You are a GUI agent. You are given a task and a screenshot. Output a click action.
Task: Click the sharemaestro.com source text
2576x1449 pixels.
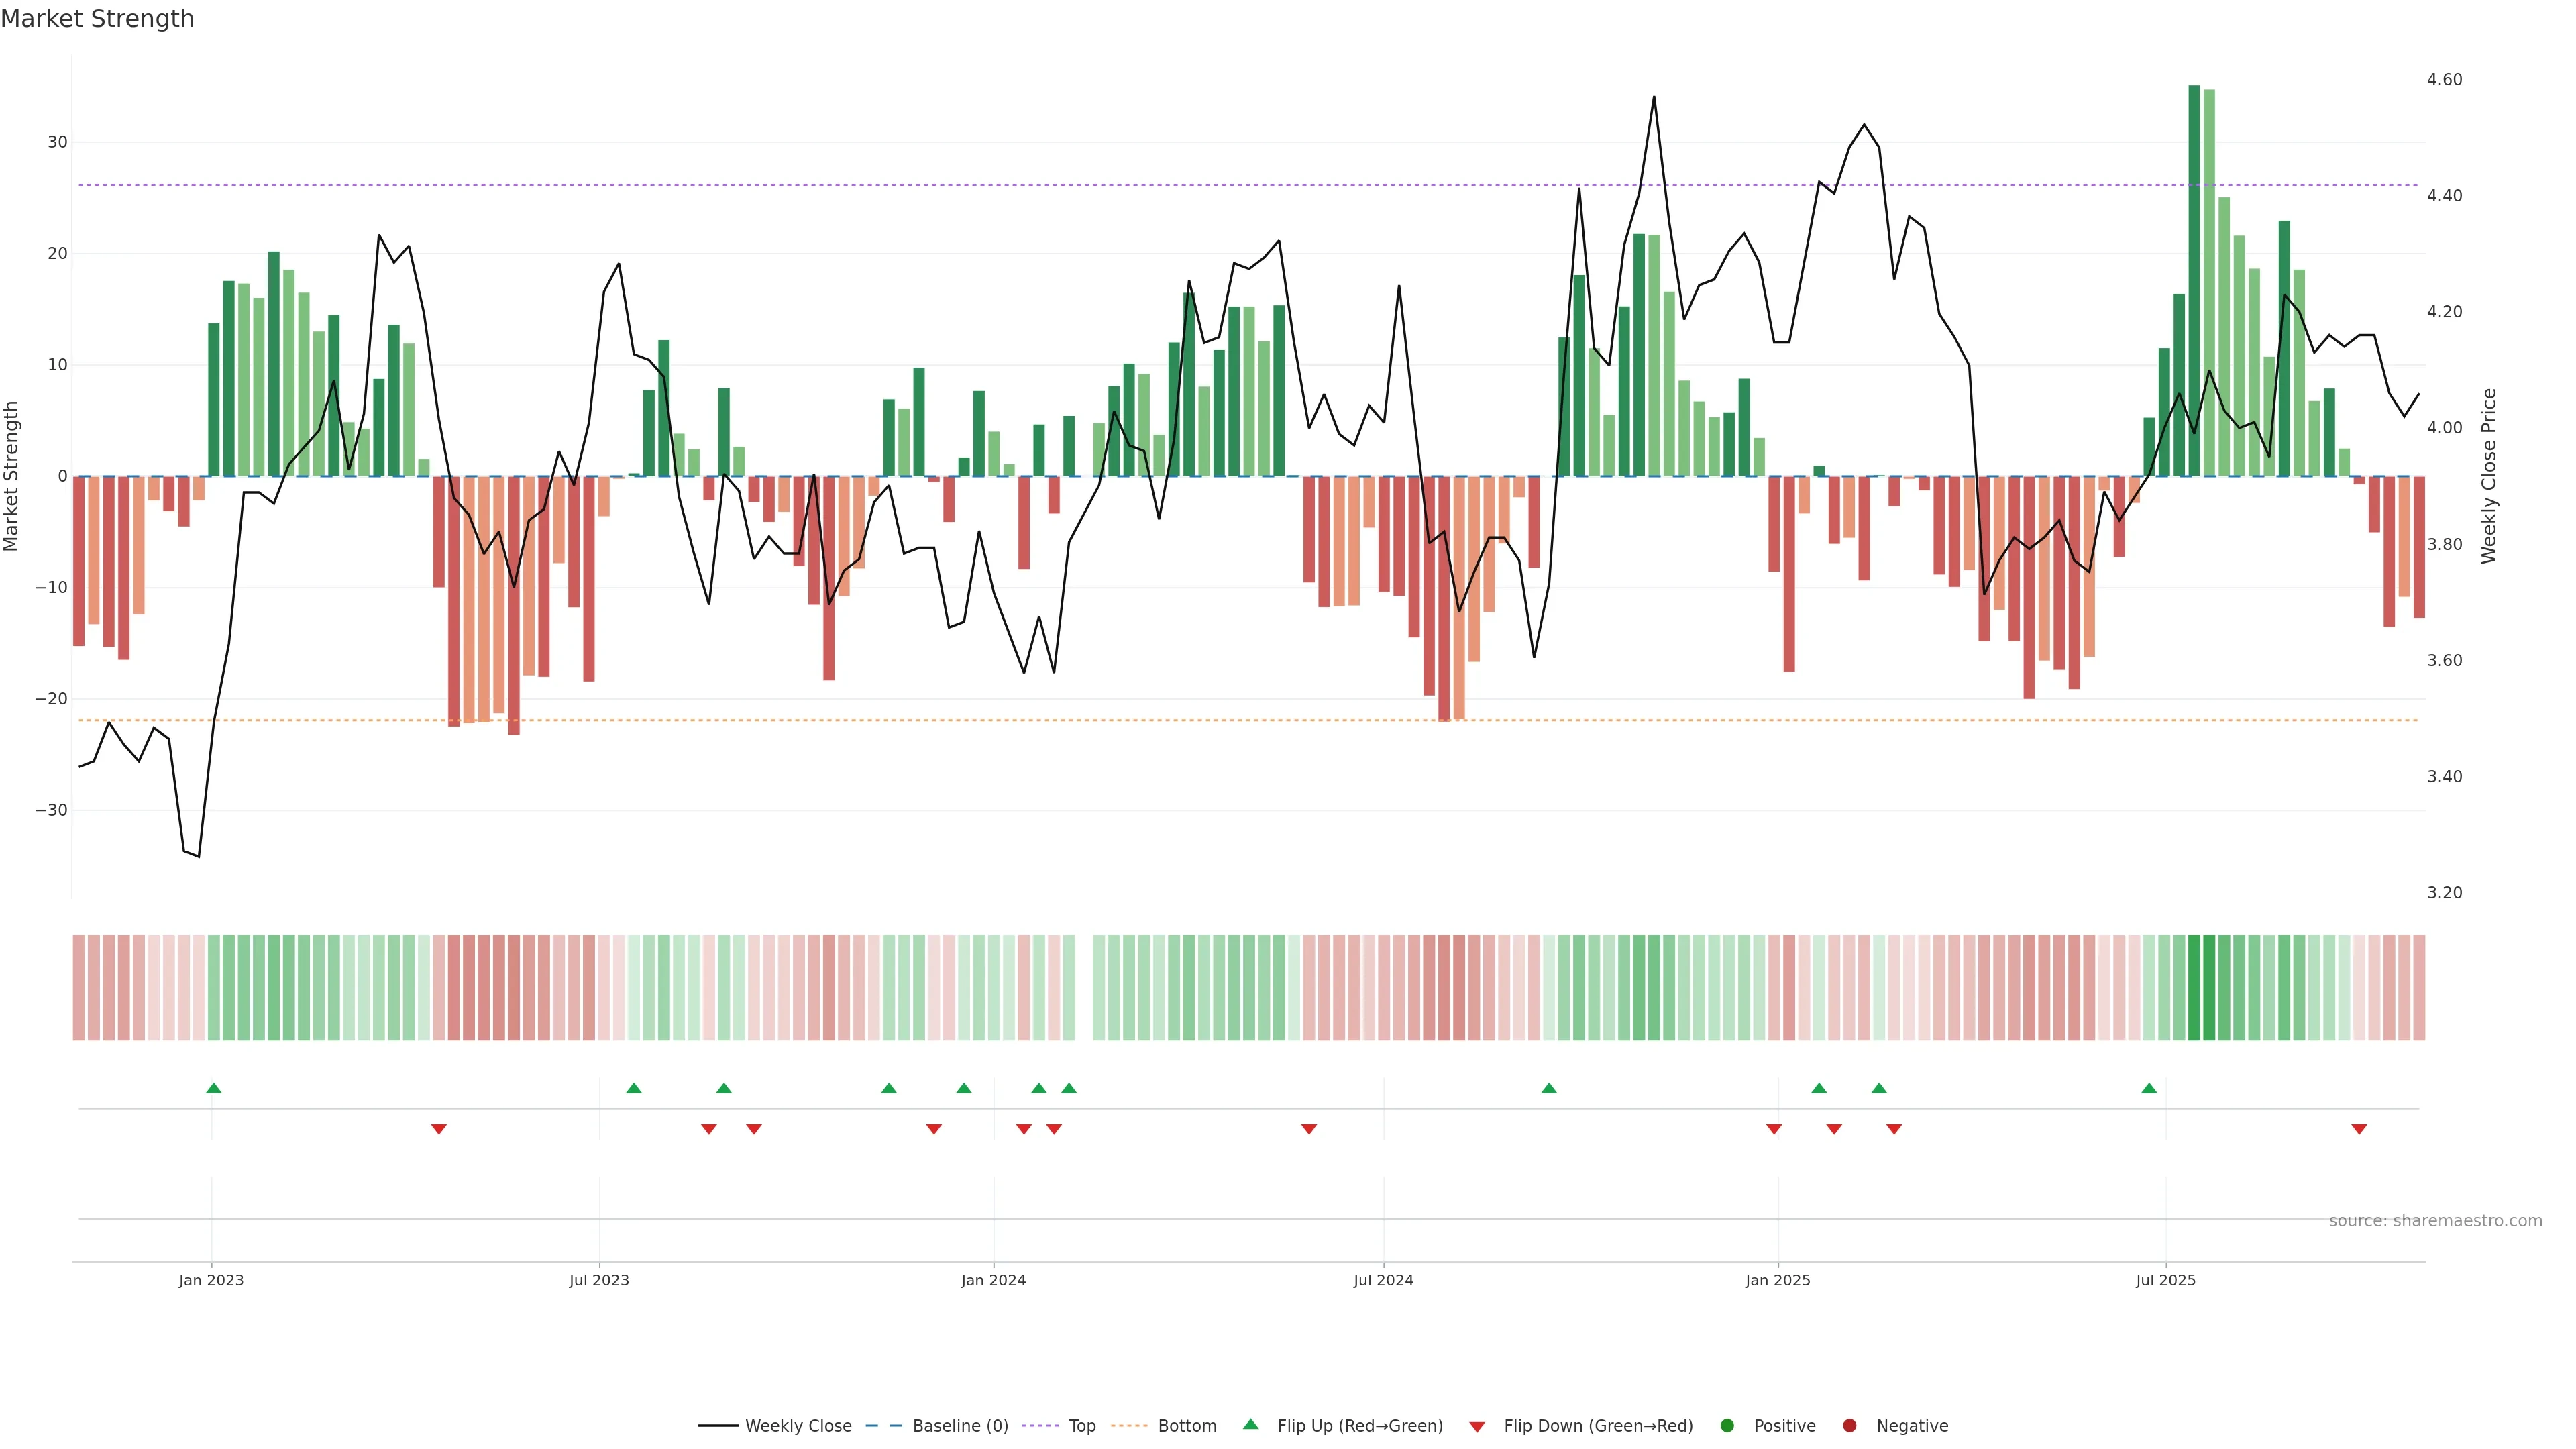(x=2435, y=1220)
